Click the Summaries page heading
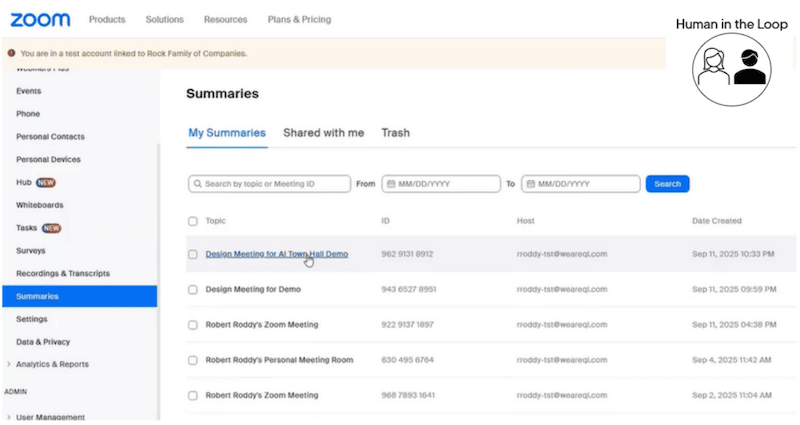The width and height of the screenshot is (800, 425). (222, 94)
